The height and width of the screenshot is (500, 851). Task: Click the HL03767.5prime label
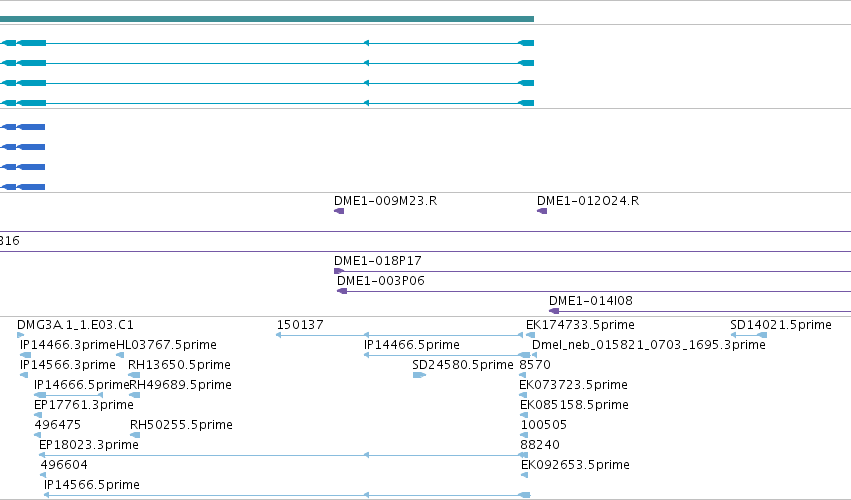(x=166, y=345)
